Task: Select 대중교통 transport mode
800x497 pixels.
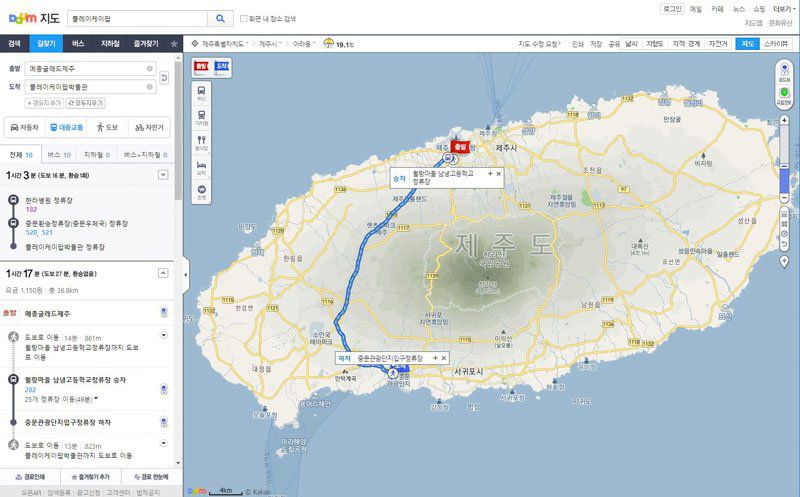Action: (x=66, y=127)
